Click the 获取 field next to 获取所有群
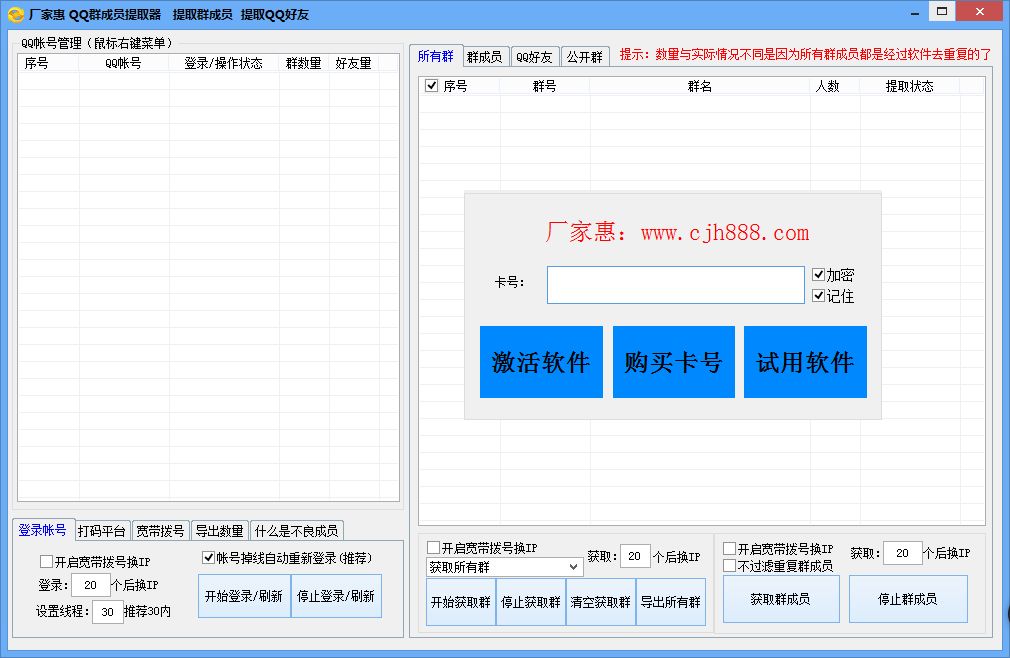The width and height of the screenshot is (1010, 658). 634,556
